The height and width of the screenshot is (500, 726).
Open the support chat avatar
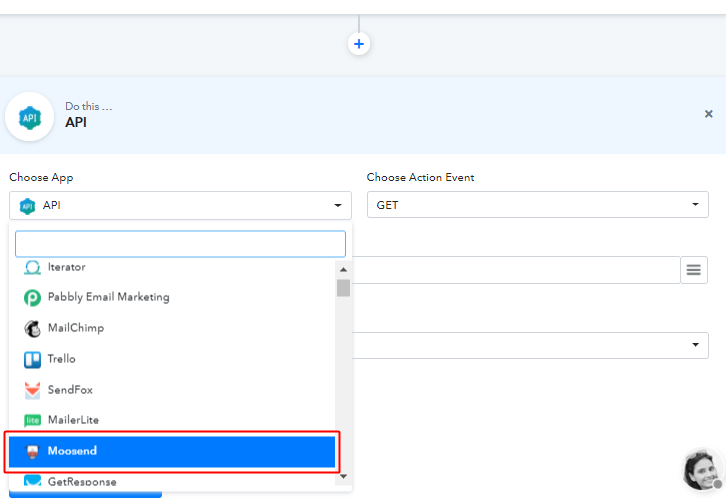[x=703, y=469]
